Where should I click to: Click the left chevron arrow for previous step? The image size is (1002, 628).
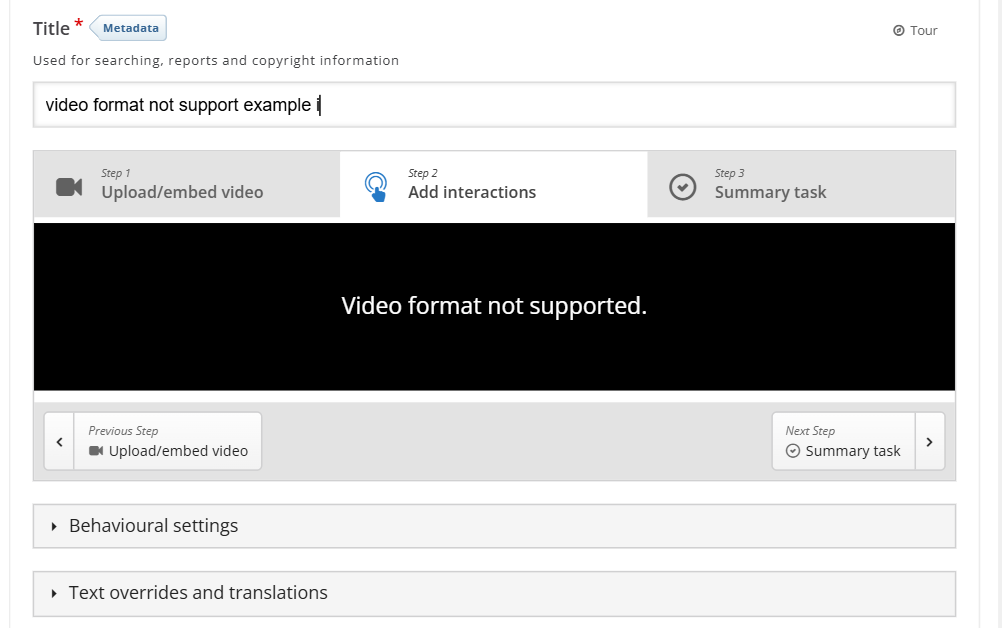pyautogui.click(x=59, y=441)
